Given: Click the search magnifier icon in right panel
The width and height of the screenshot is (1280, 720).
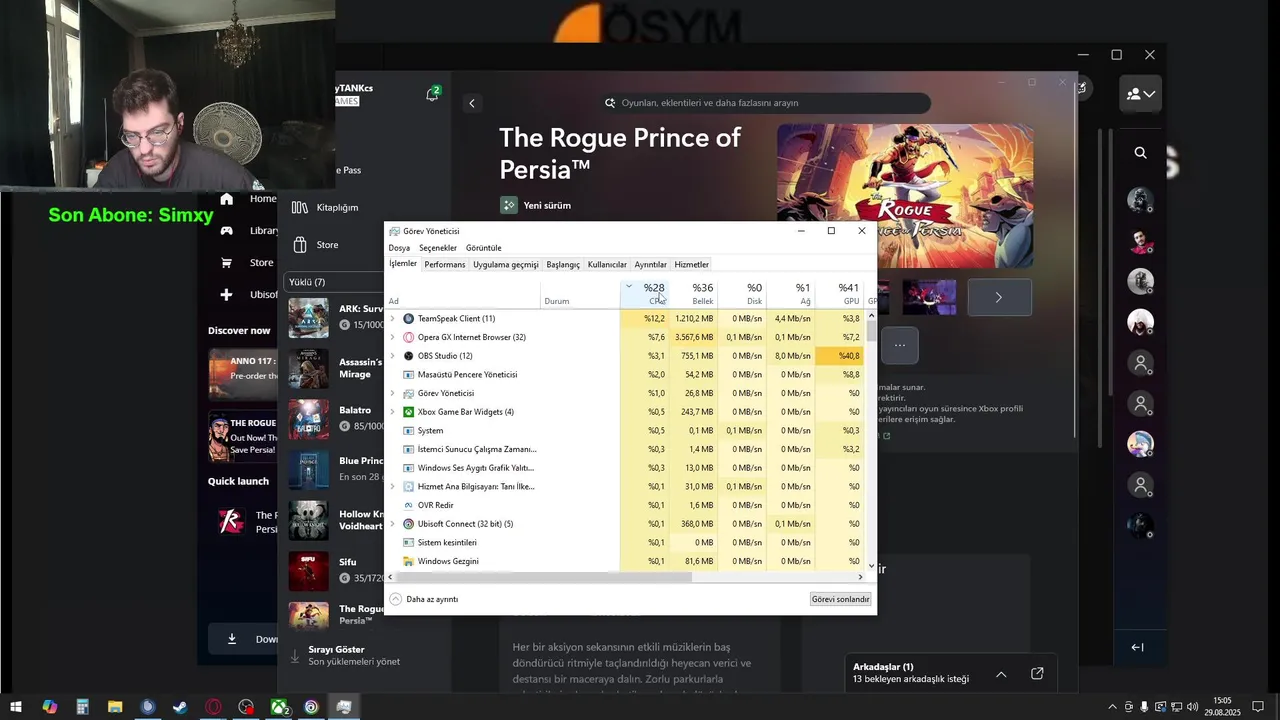Looking at the screenshot, I should point(1141,153).
